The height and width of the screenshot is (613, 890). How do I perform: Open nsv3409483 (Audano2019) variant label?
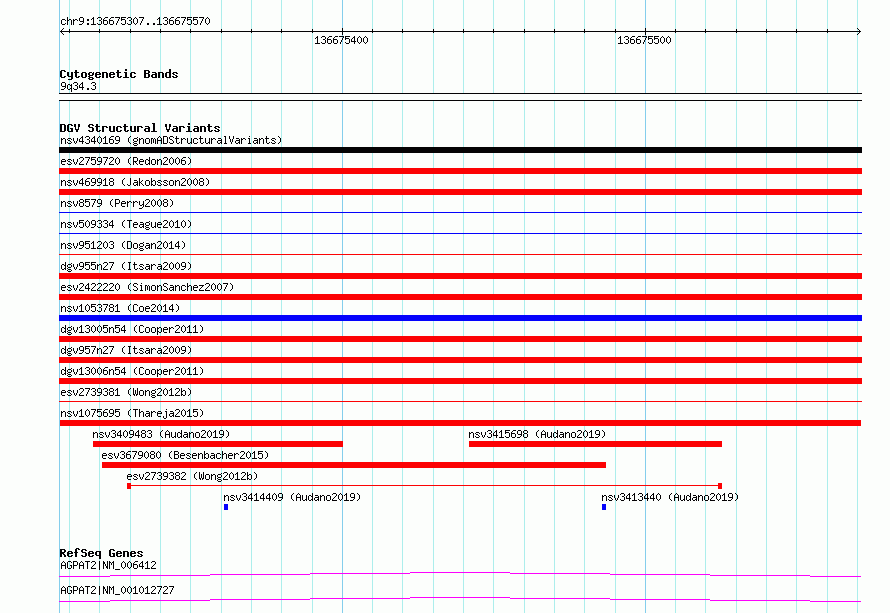(161, 434)
